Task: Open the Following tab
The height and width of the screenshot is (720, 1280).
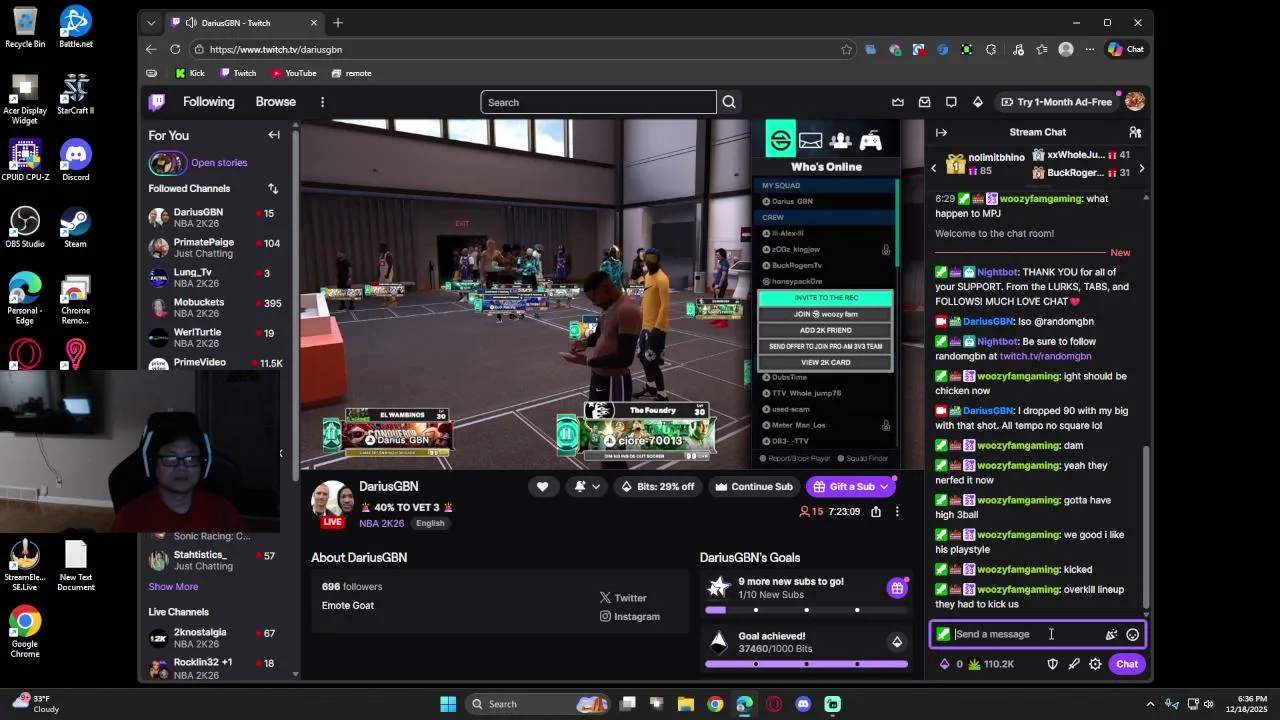Action: (208, 102)
